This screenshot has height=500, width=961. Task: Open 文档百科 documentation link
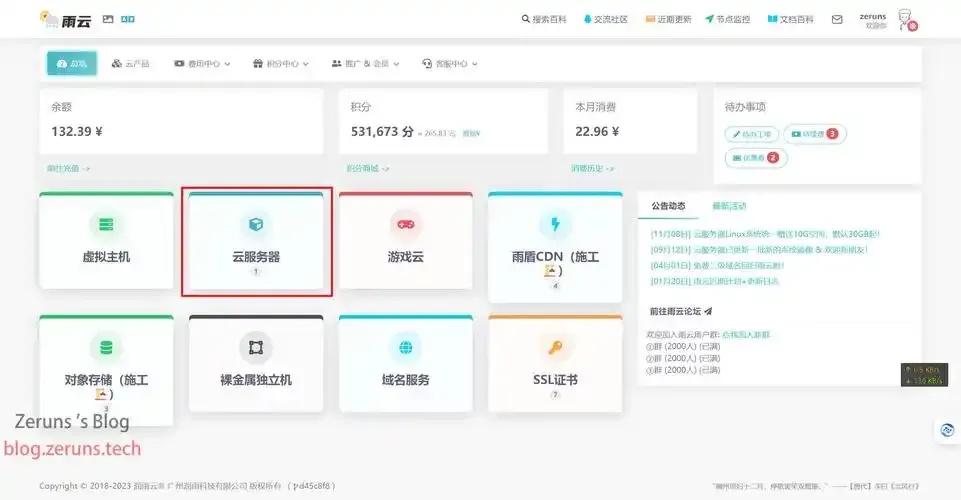pyautogui.click(x=791, y=20)
